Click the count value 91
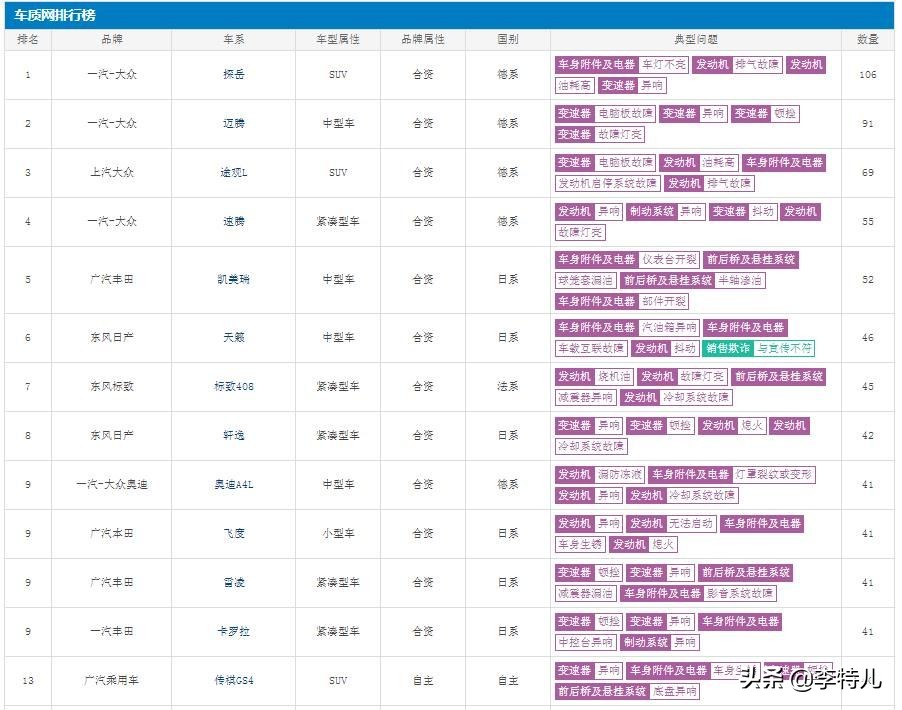Screen dimensions: 902x710 point(867,123)
